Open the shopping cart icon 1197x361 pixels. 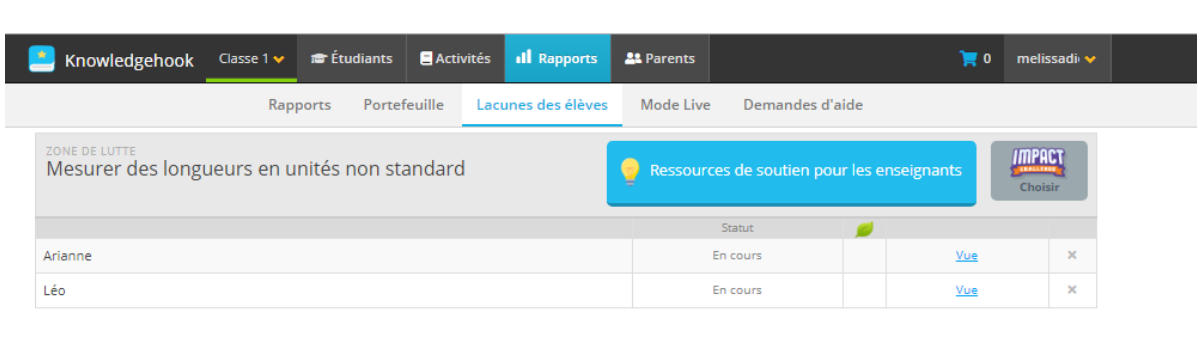(968, 58)
